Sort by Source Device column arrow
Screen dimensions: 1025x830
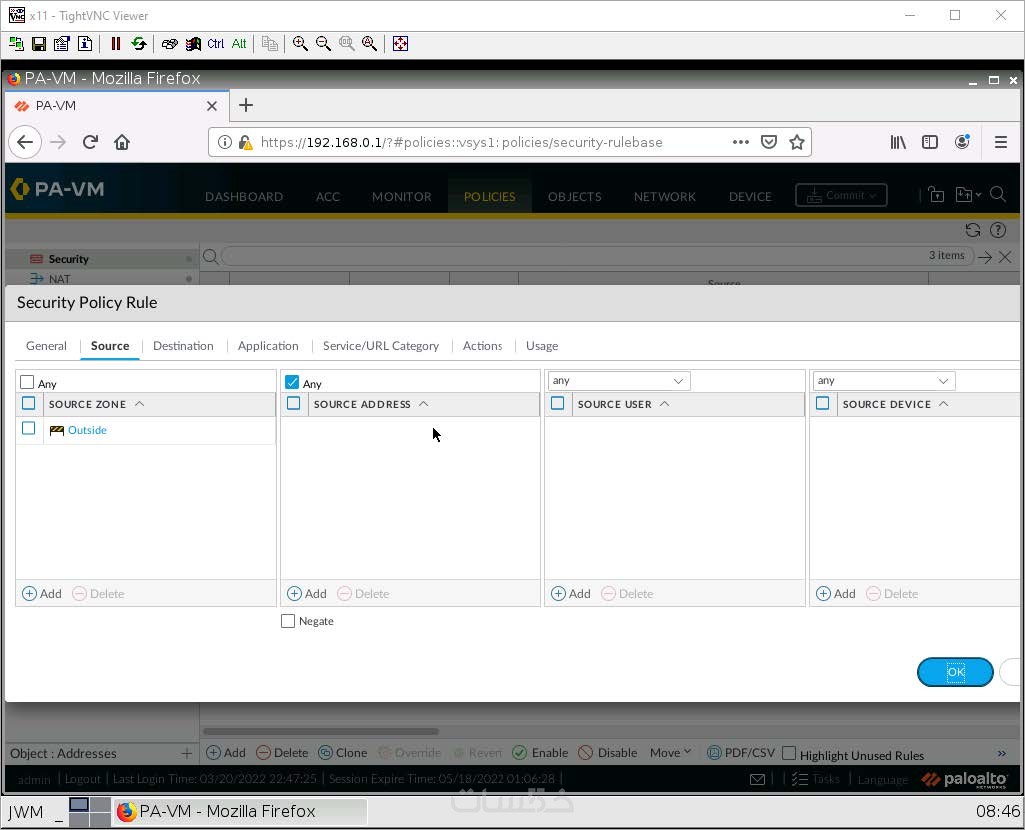pos(943,404)
